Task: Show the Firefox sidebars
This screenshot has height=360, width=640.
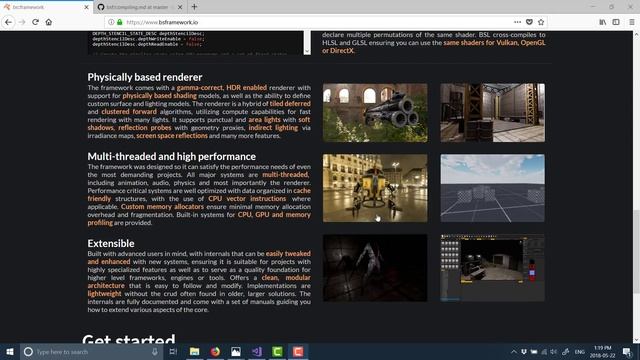Action: pyautogui.click(x=616, y=22)
